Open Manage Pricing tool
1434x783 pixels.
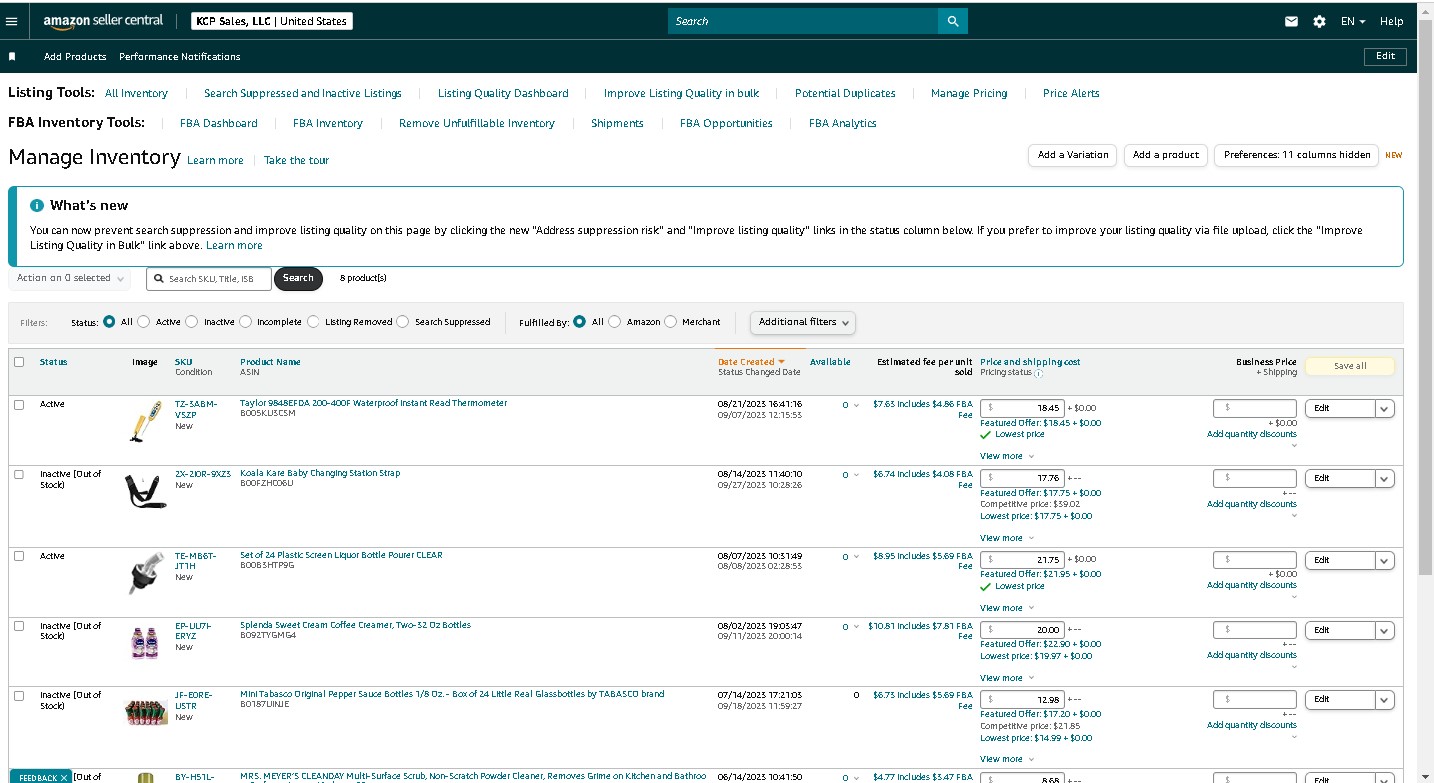click(969, 93)
